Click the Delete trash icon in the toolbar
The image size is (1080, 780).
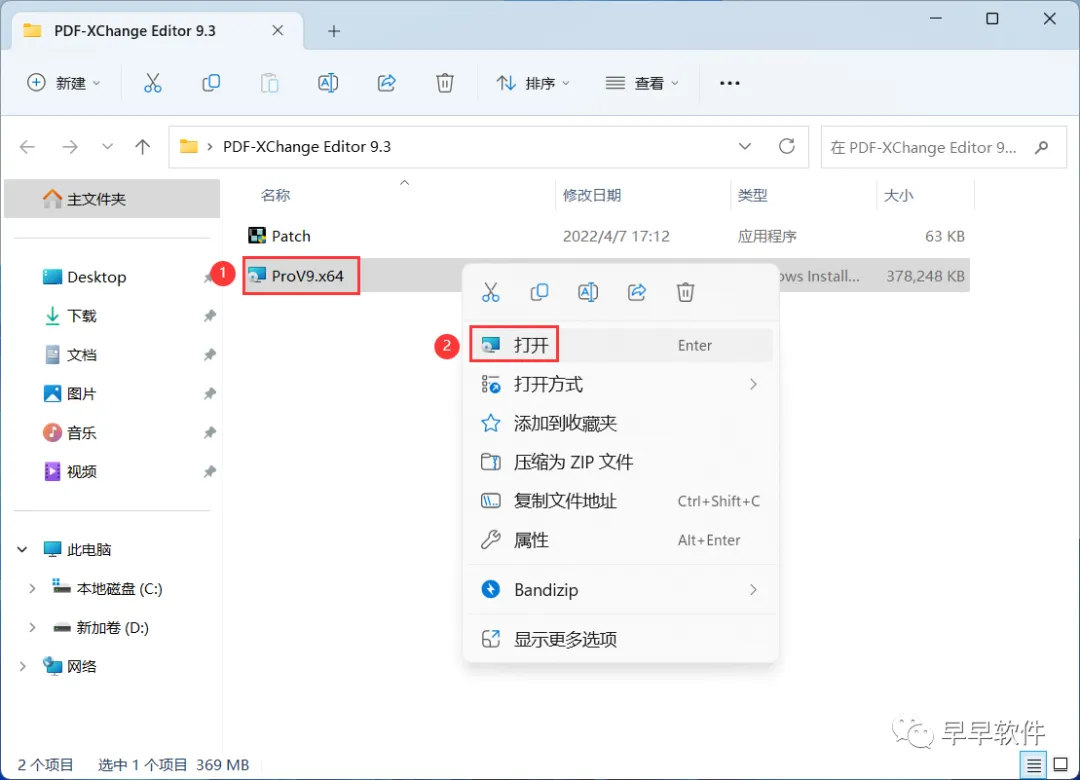[x=445, y=83]
